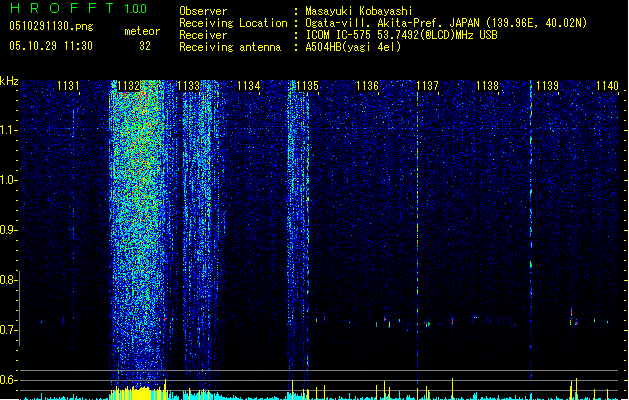629x400 pixels.
Task: Click the 0.7 kHz frequency axis label
Action: click(8, 330)
